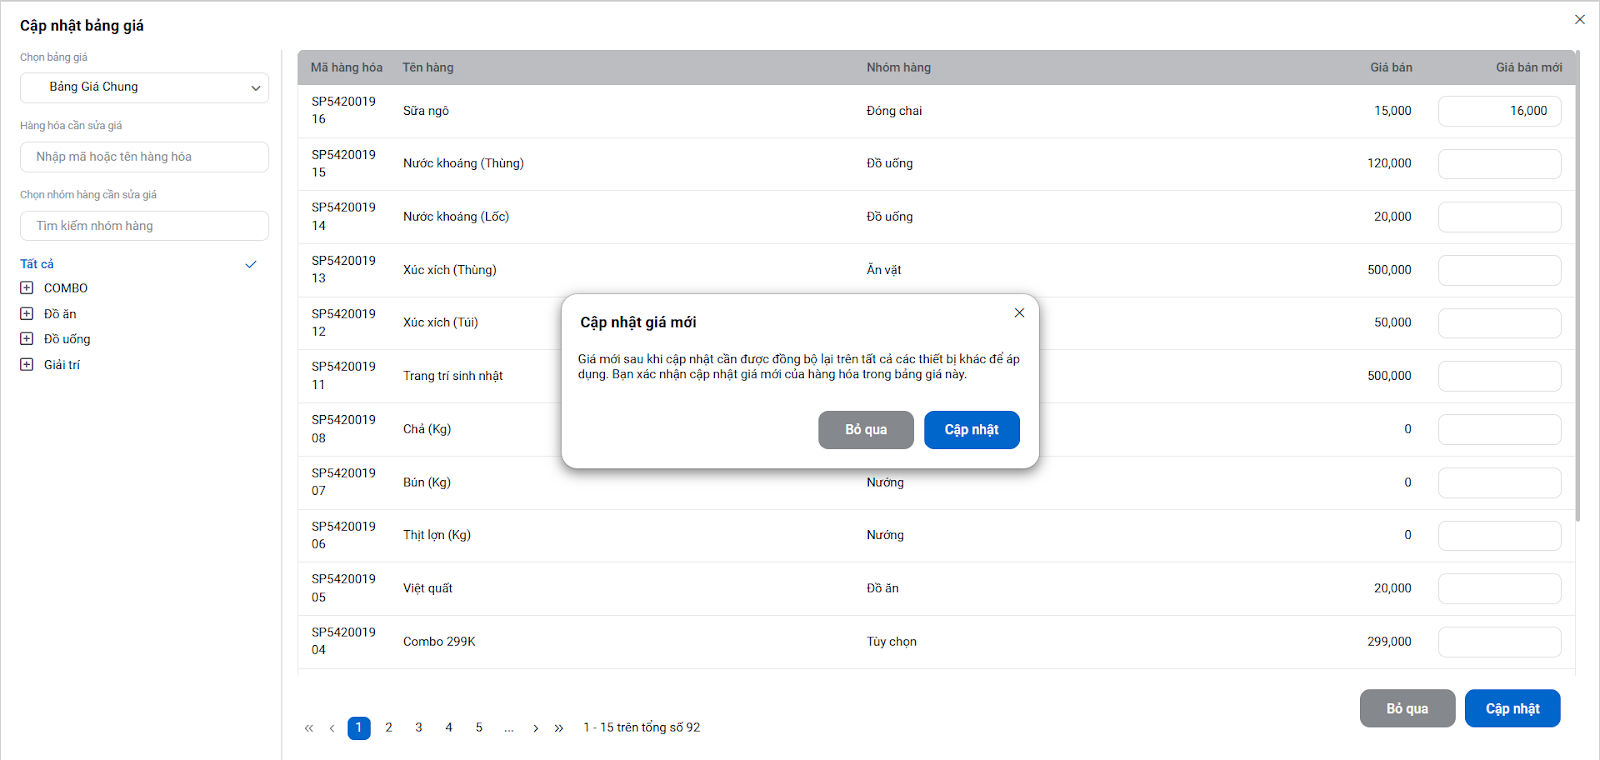Confirm with Cập nhật in the dialog
This screenshot has width=1600, height=760.
[x=971, y=430]
